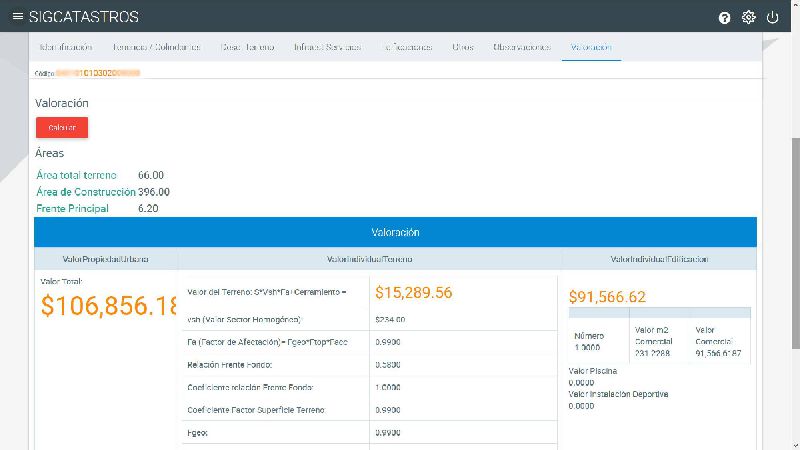
Task: Switch to the Infraes./Servicios tab
Action: coord(328,47)
